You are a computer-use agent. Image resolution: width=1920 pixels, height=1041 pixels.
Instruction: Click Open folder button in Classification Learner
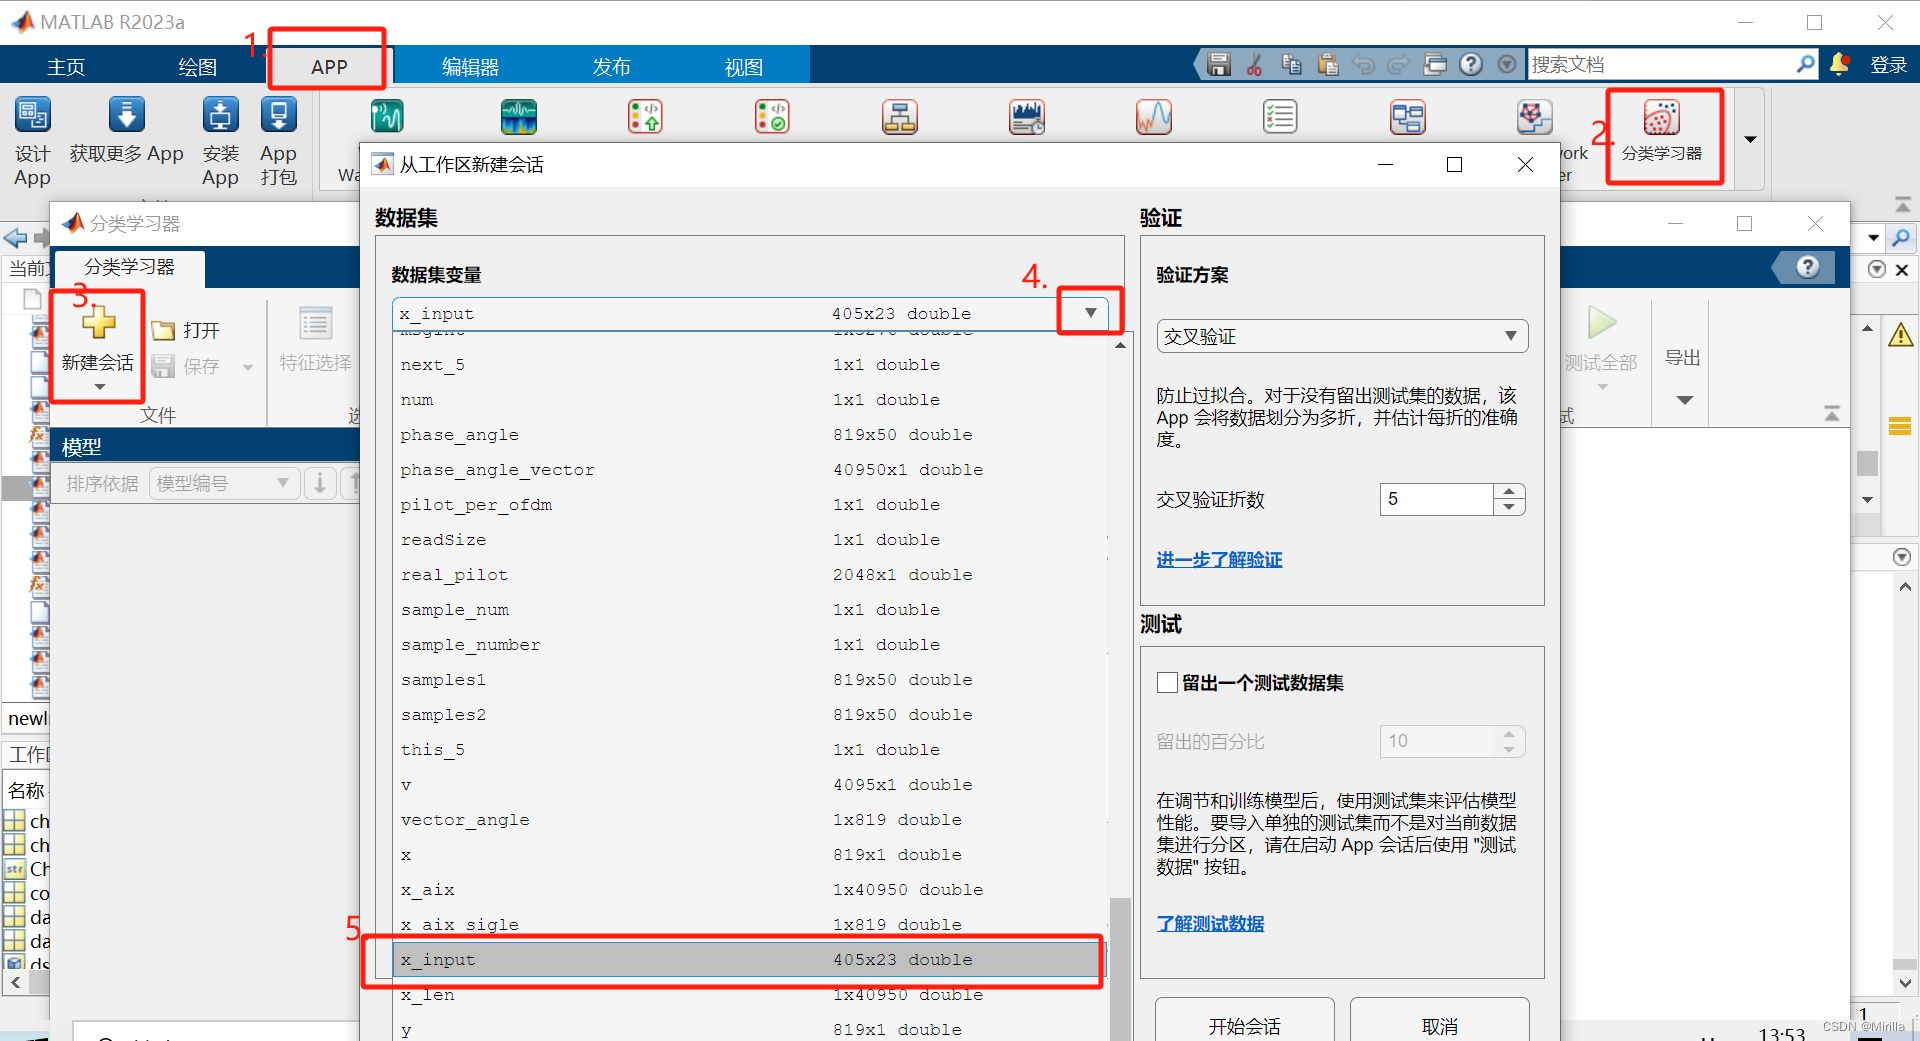coord(186,330)
